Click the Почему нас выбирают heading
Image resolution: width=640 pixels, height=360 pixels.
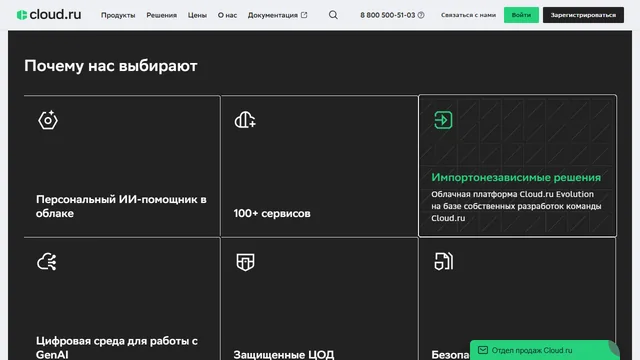point(111,66)
